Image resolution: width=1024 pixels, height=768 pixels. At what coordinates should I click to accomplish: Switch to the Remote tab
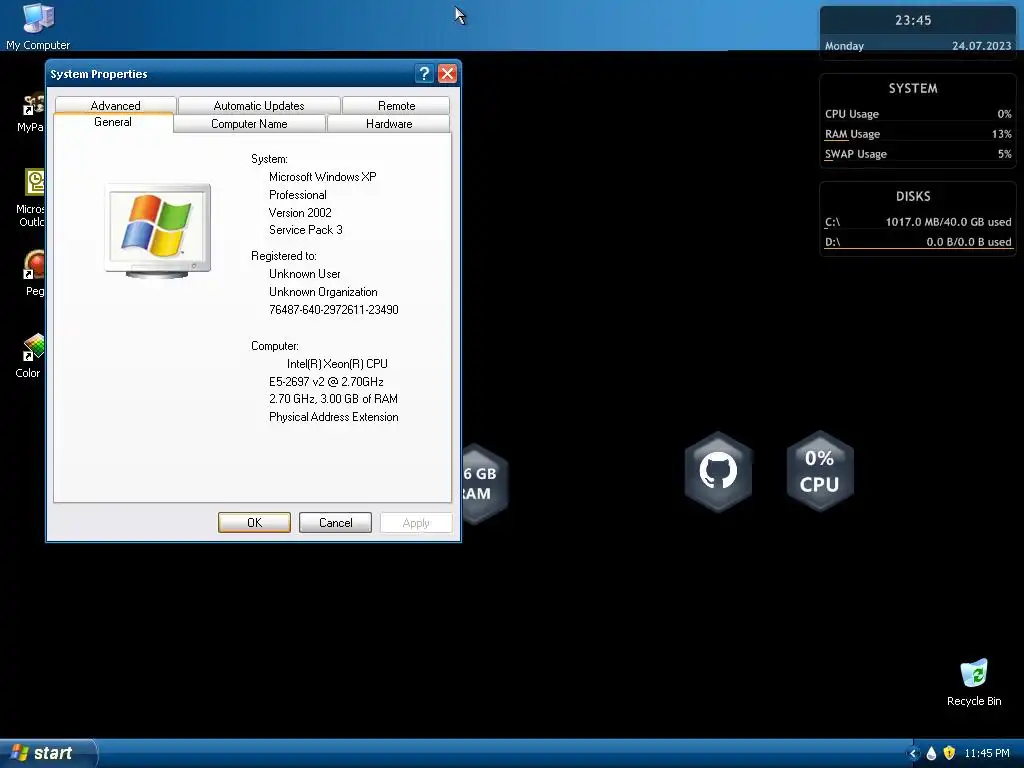click(x=396, y=105)
